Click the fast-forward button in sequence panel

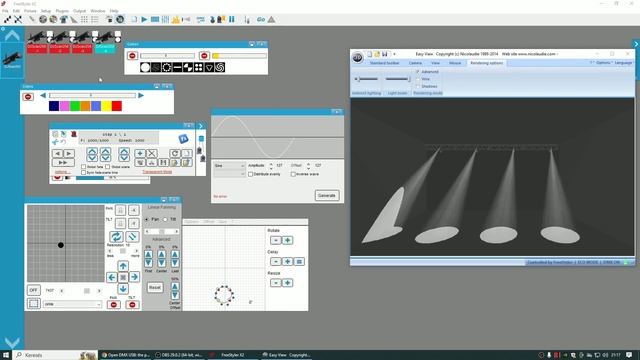click(x=63, y=162)
